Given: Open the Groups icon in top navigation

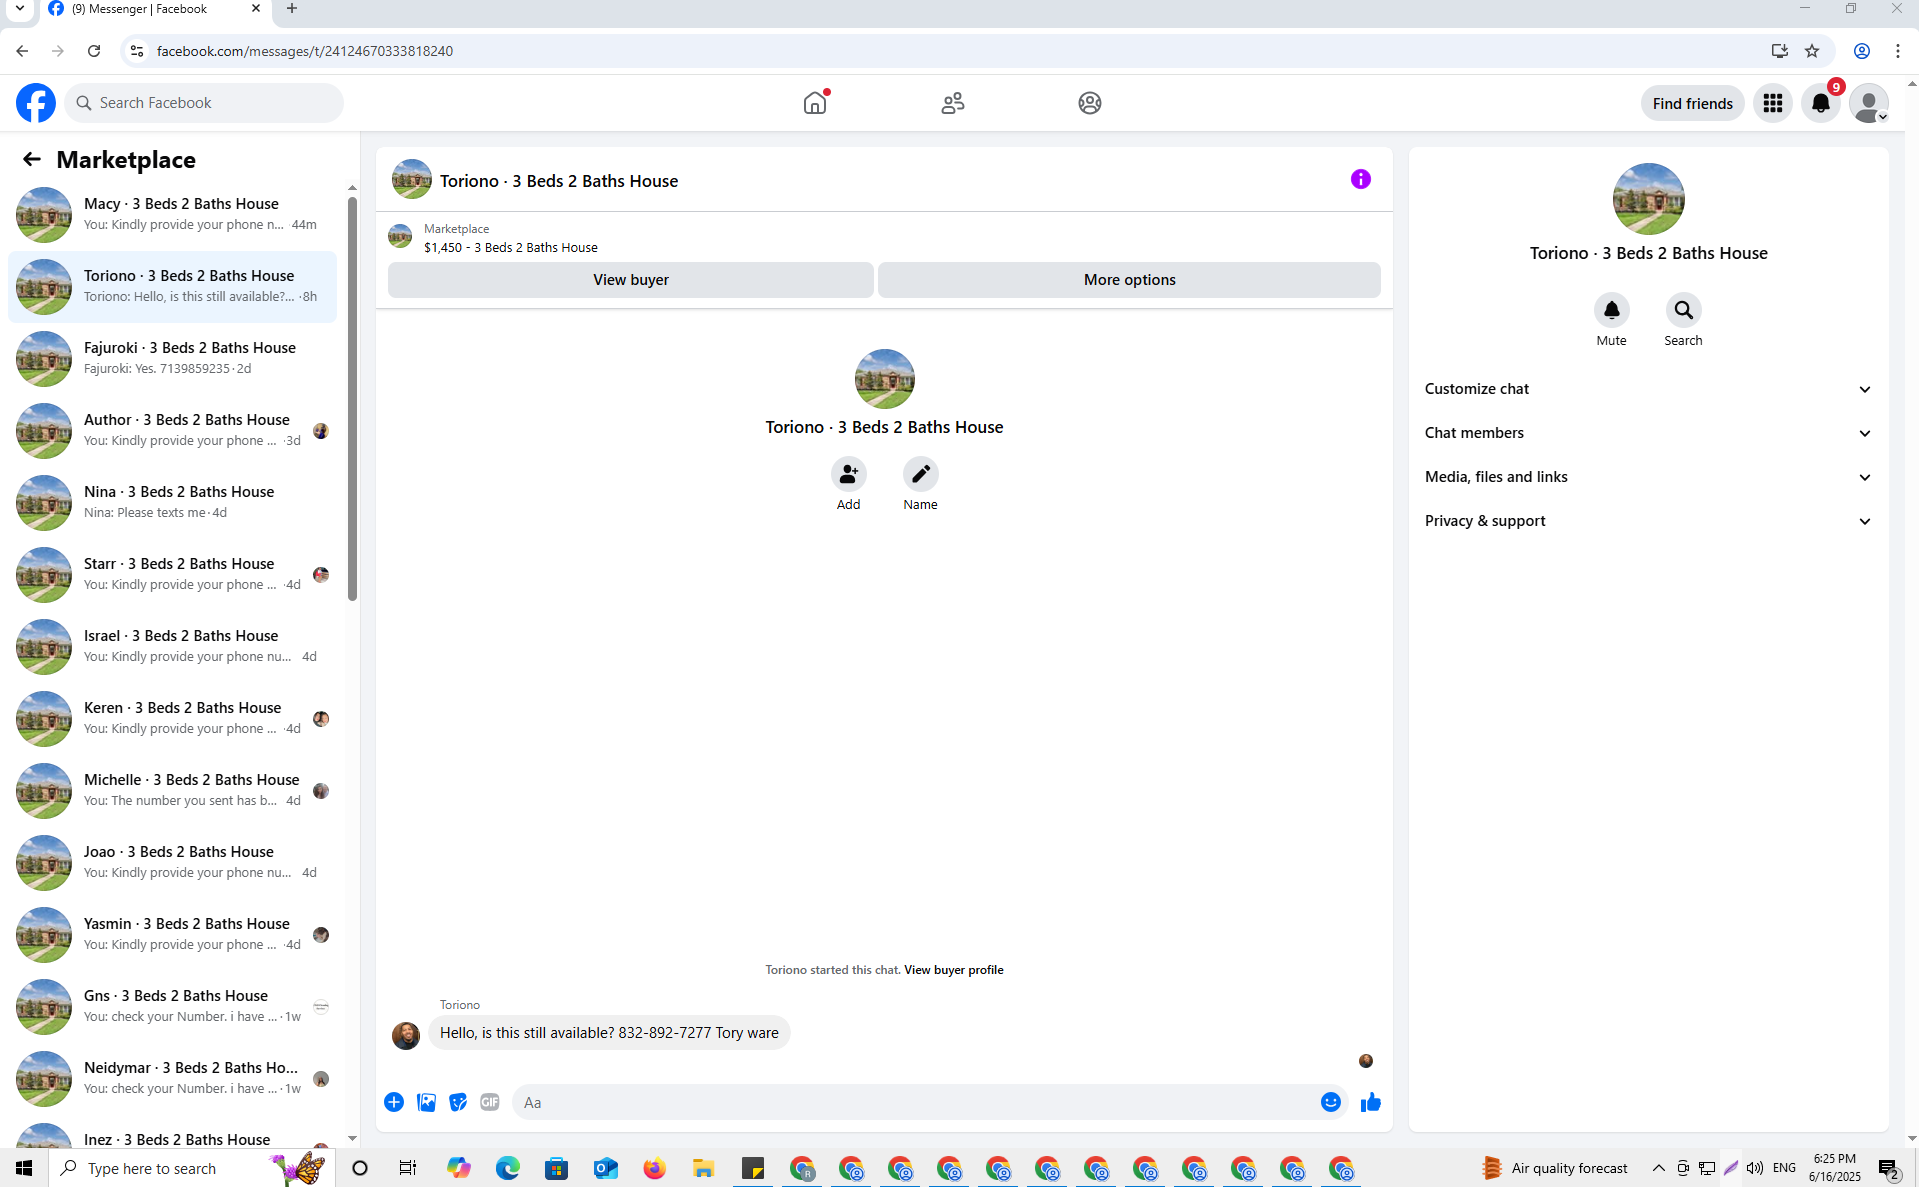Looking at the screenshot, I should (1090, 103).
